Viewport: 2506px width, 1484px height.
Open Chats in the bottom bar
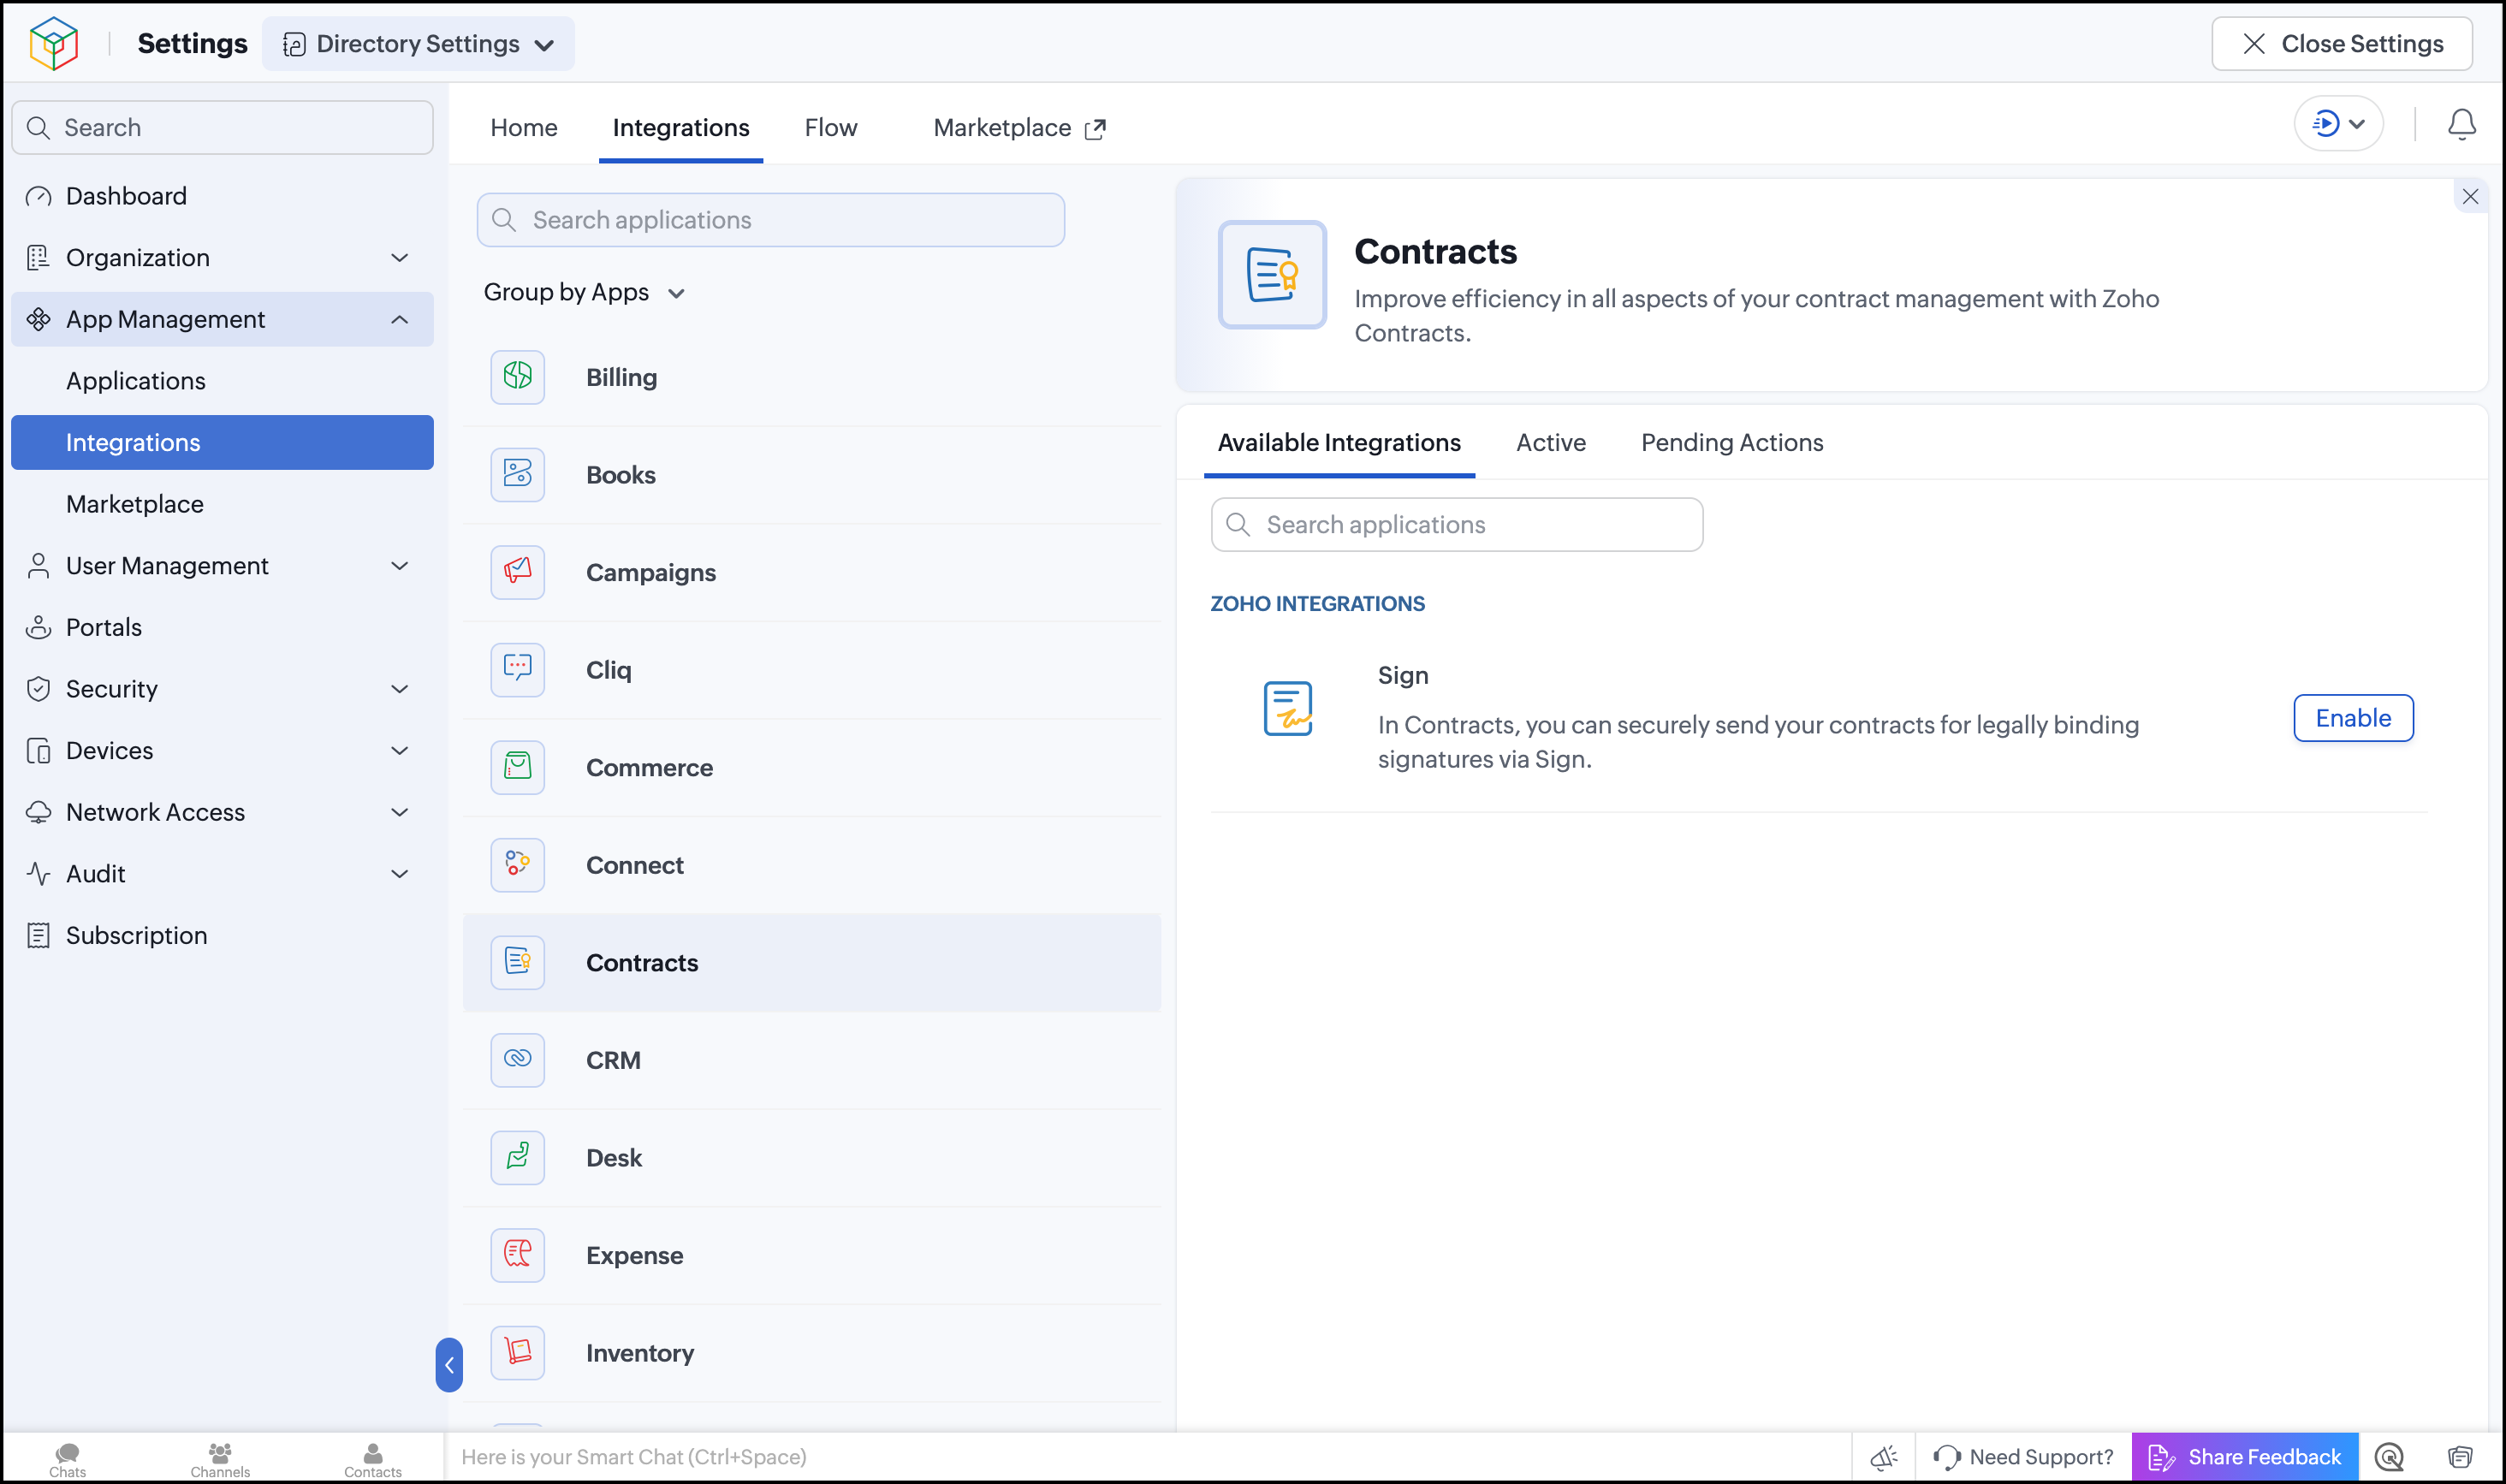(x=67, y=1459)
